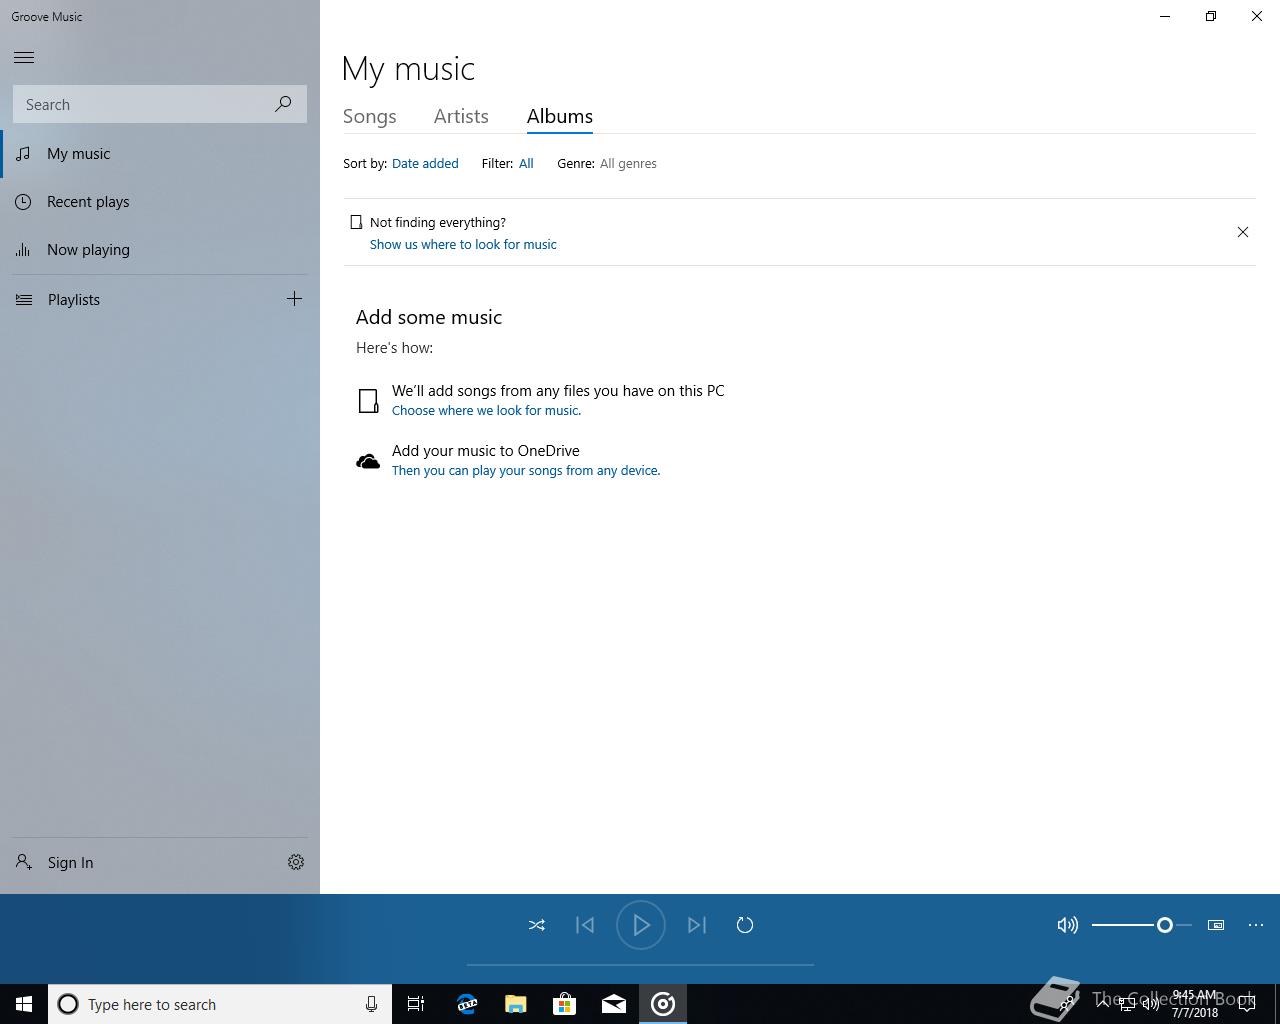
Task: Open more options ellipsis in player bar
Action: (x=1256, y=925)
